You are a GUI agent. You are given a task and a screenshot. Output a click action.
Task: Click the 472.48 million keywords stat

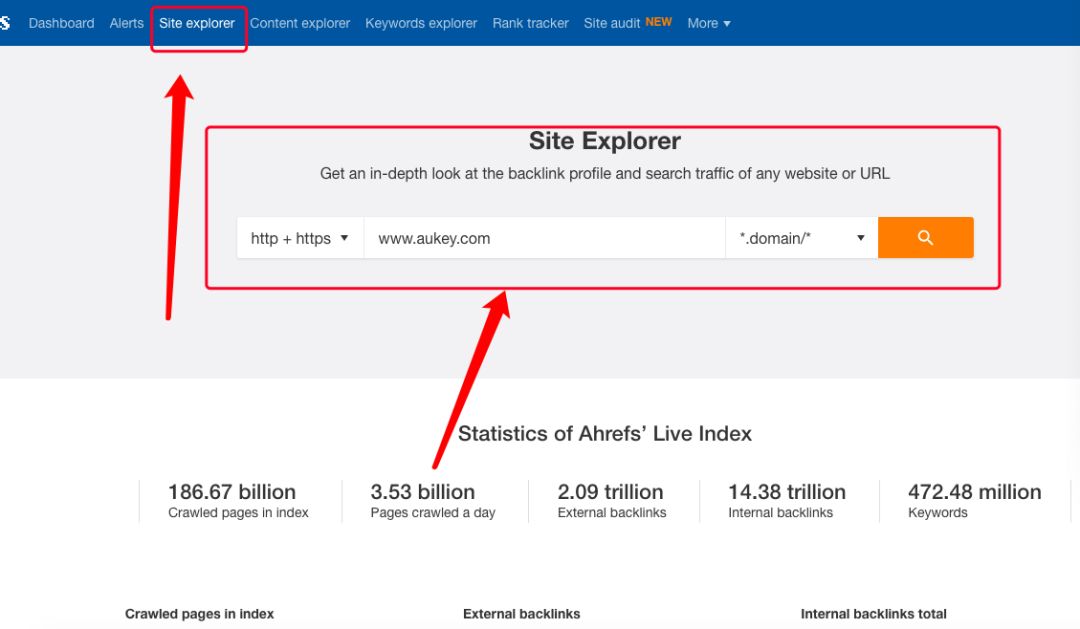coord(975,501)
